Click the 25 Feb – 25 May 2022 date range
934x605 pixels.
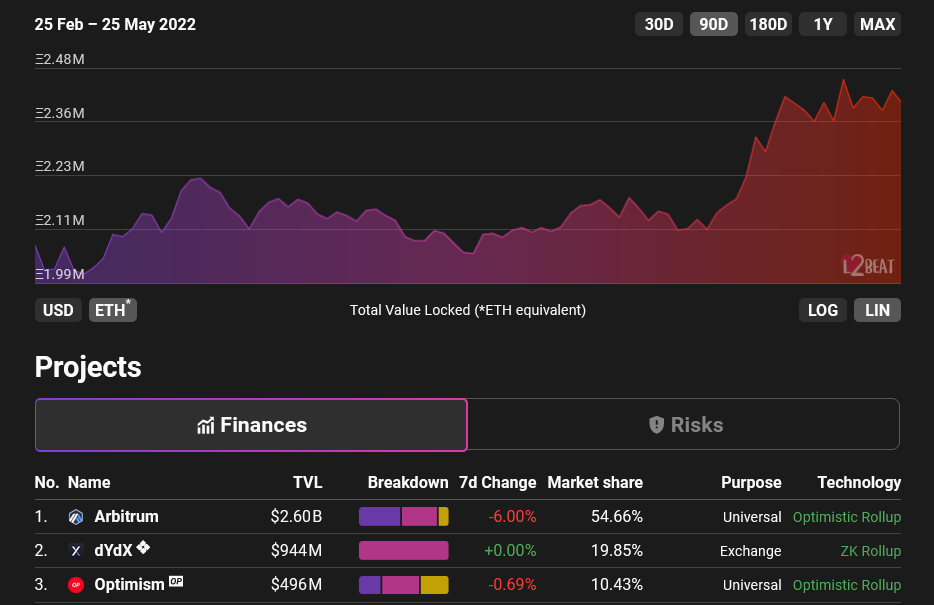coord(115,24)
